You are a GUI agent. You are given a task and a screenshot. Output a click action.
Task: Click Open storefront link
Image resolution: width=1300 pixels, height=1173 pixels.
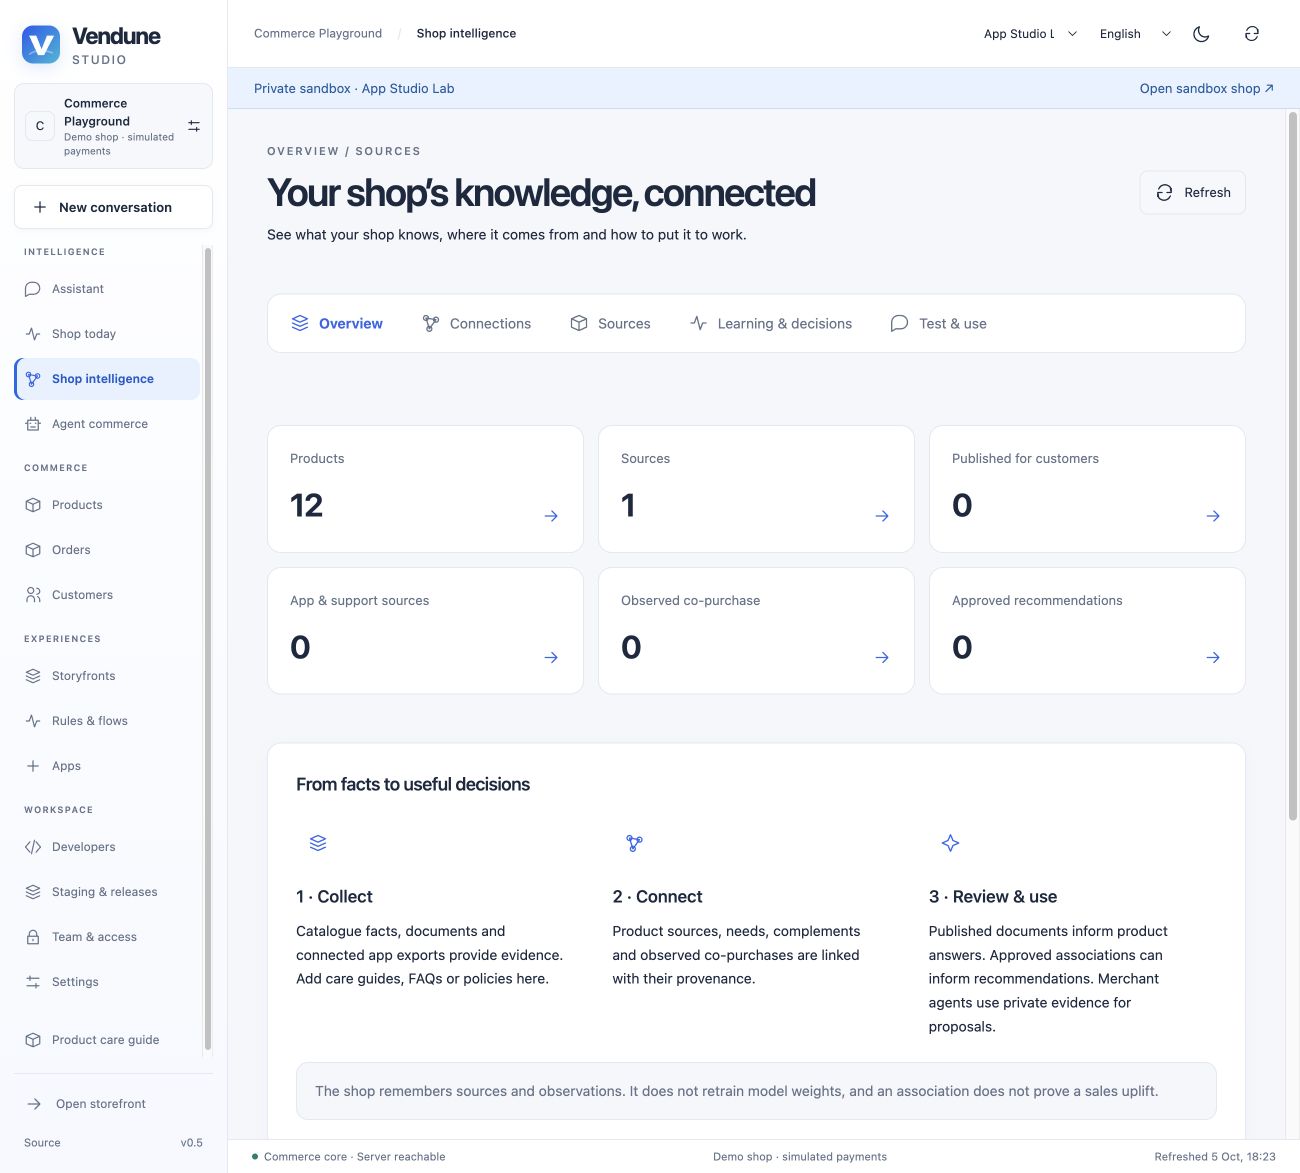113,1104
